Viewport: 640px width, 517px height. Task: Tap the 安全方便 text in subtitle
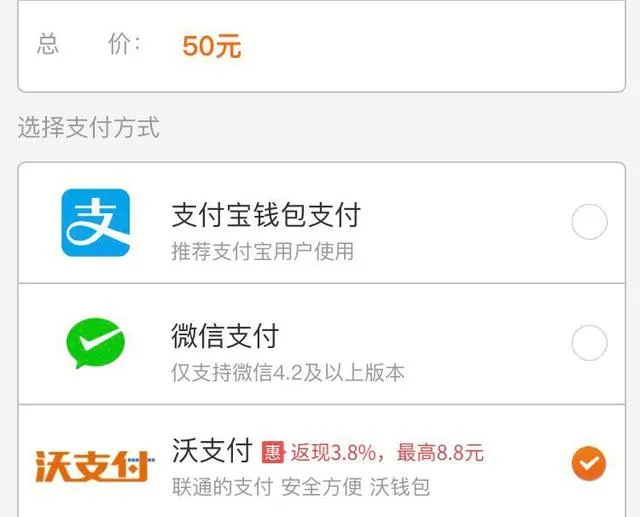tap(322, 487)
